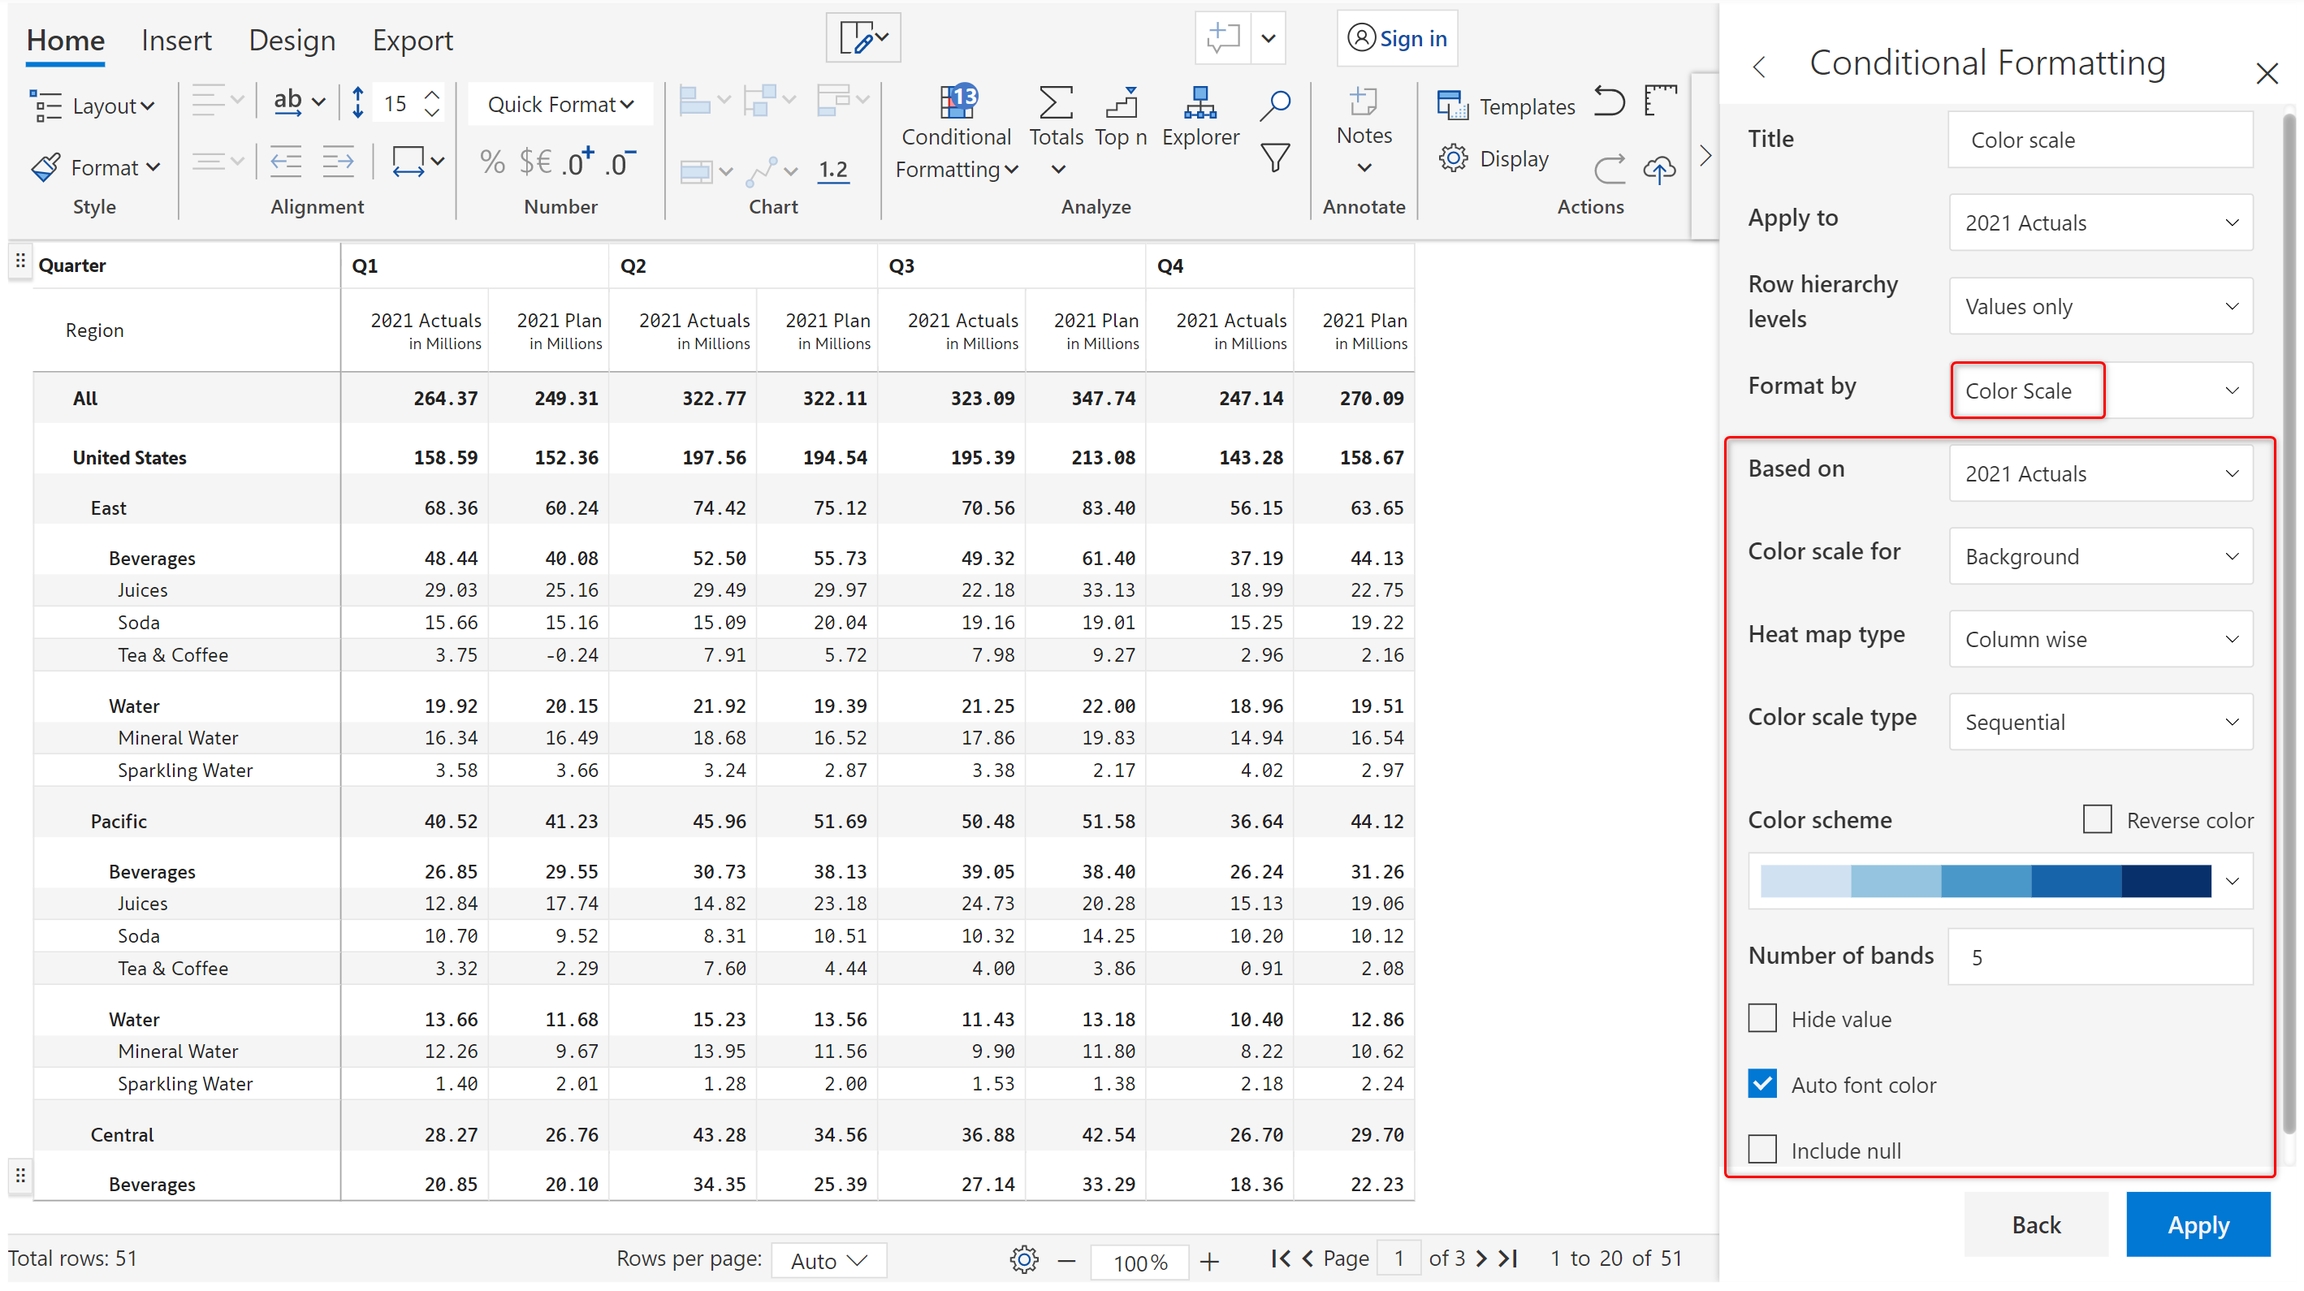Click the search magnifier icon

click(x=1275, y=104)
